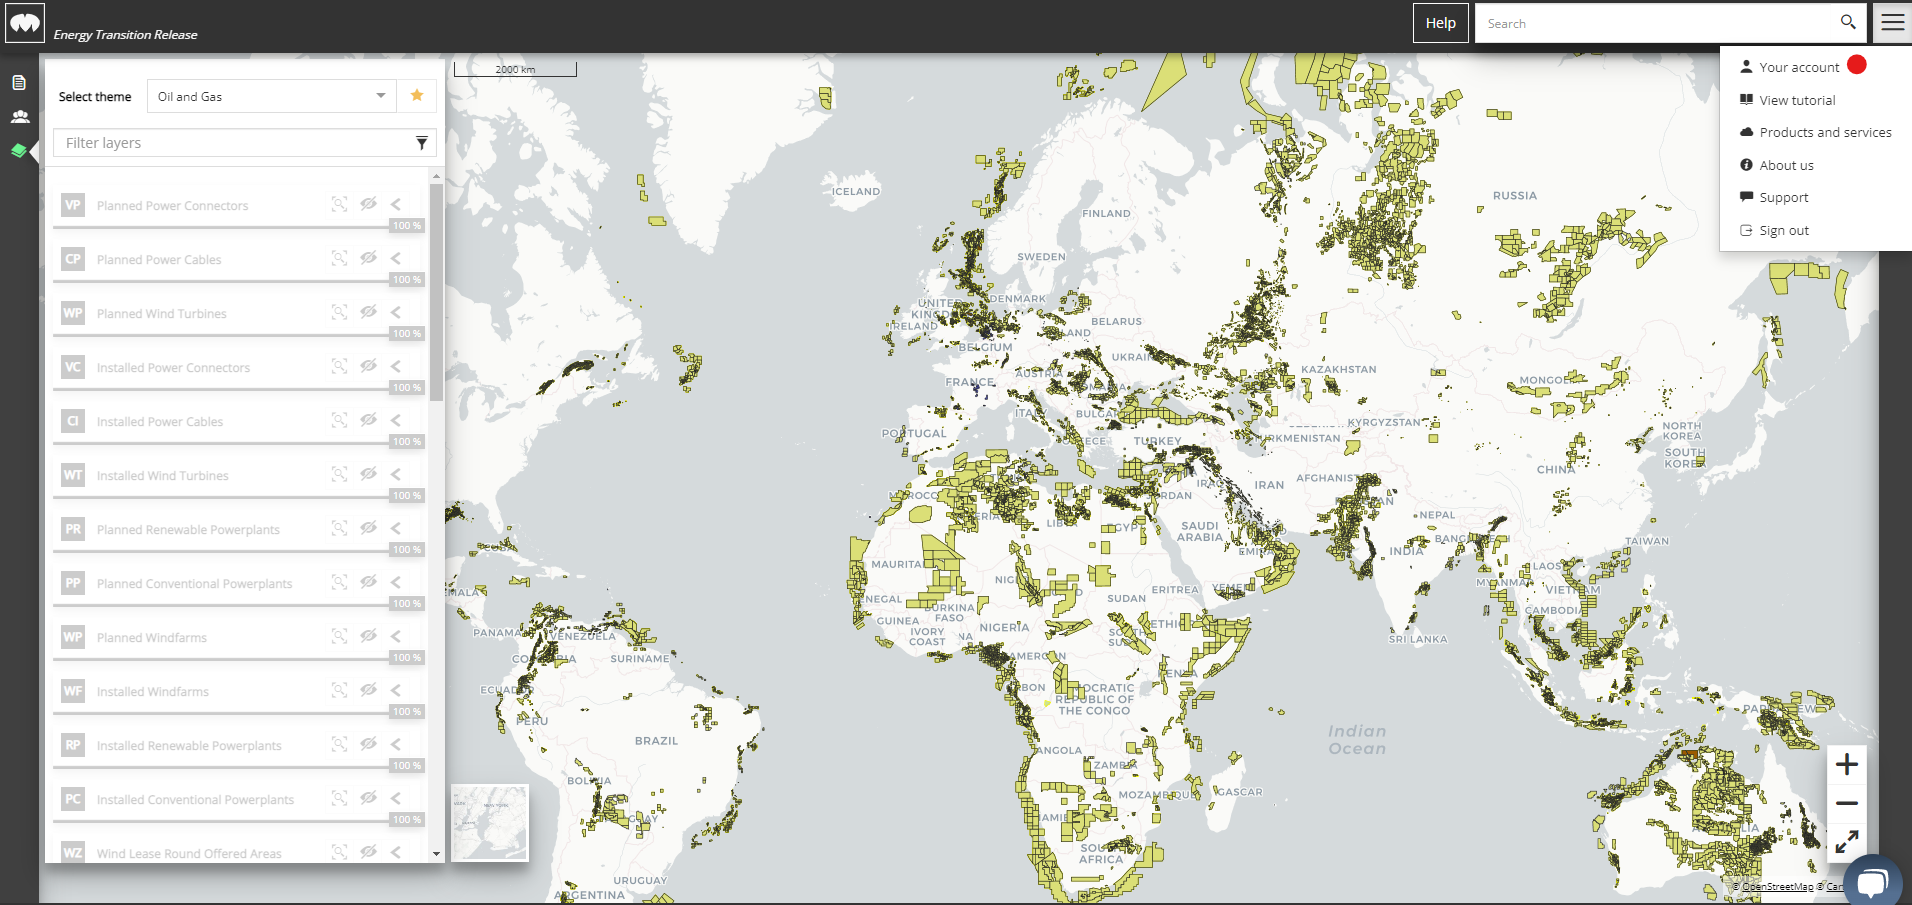This screenshot has height=905, width=1912.
Task: Adjust Planned Windfarms opacity slider
Action: coord(239,659)
